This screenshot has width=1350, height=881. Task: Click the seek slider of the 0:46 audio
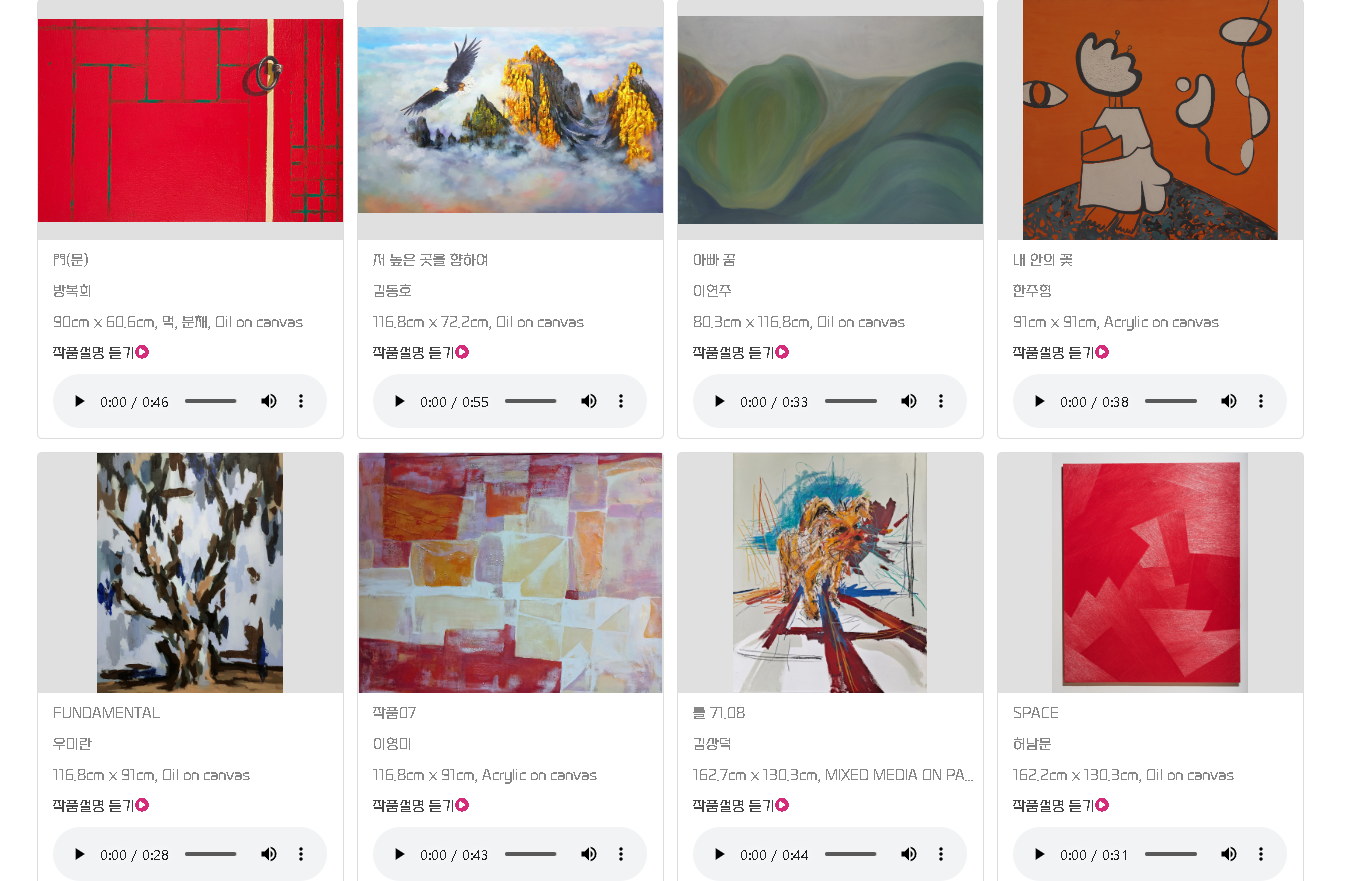211,401
